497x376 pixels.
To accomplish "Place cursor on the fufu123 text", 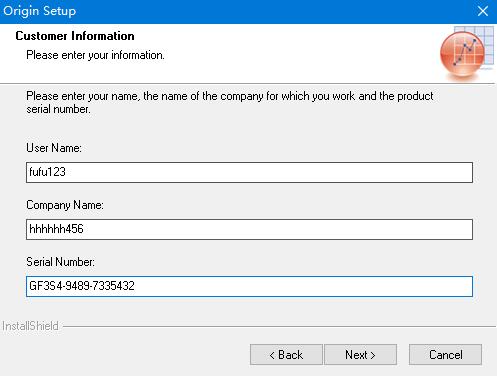I will tap(47, 172).
